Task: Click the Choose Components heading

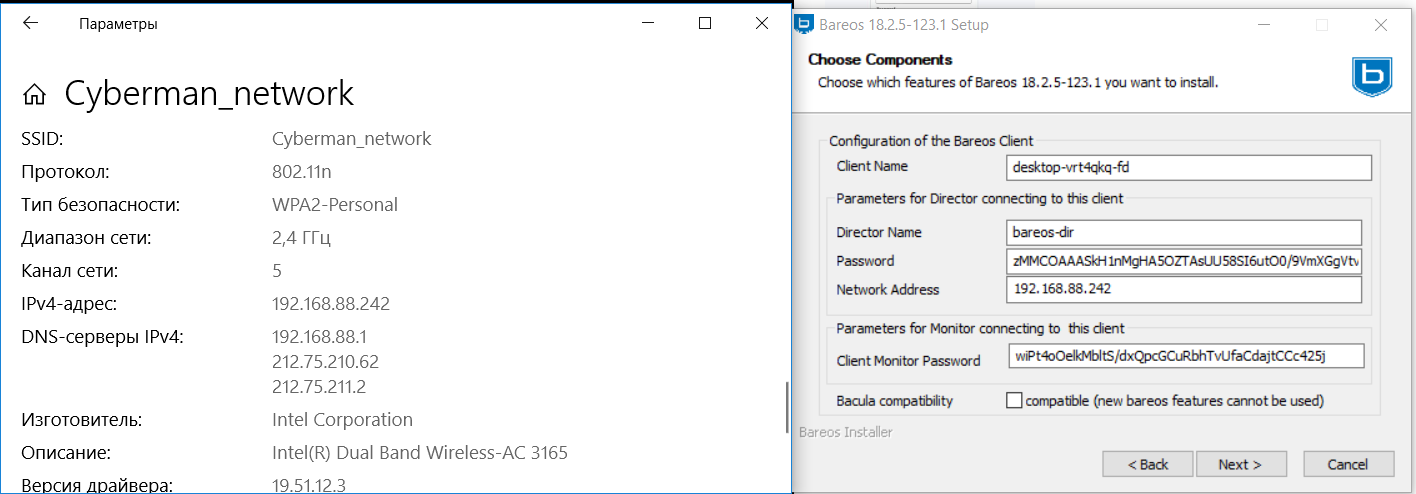Action: [880, 60]
